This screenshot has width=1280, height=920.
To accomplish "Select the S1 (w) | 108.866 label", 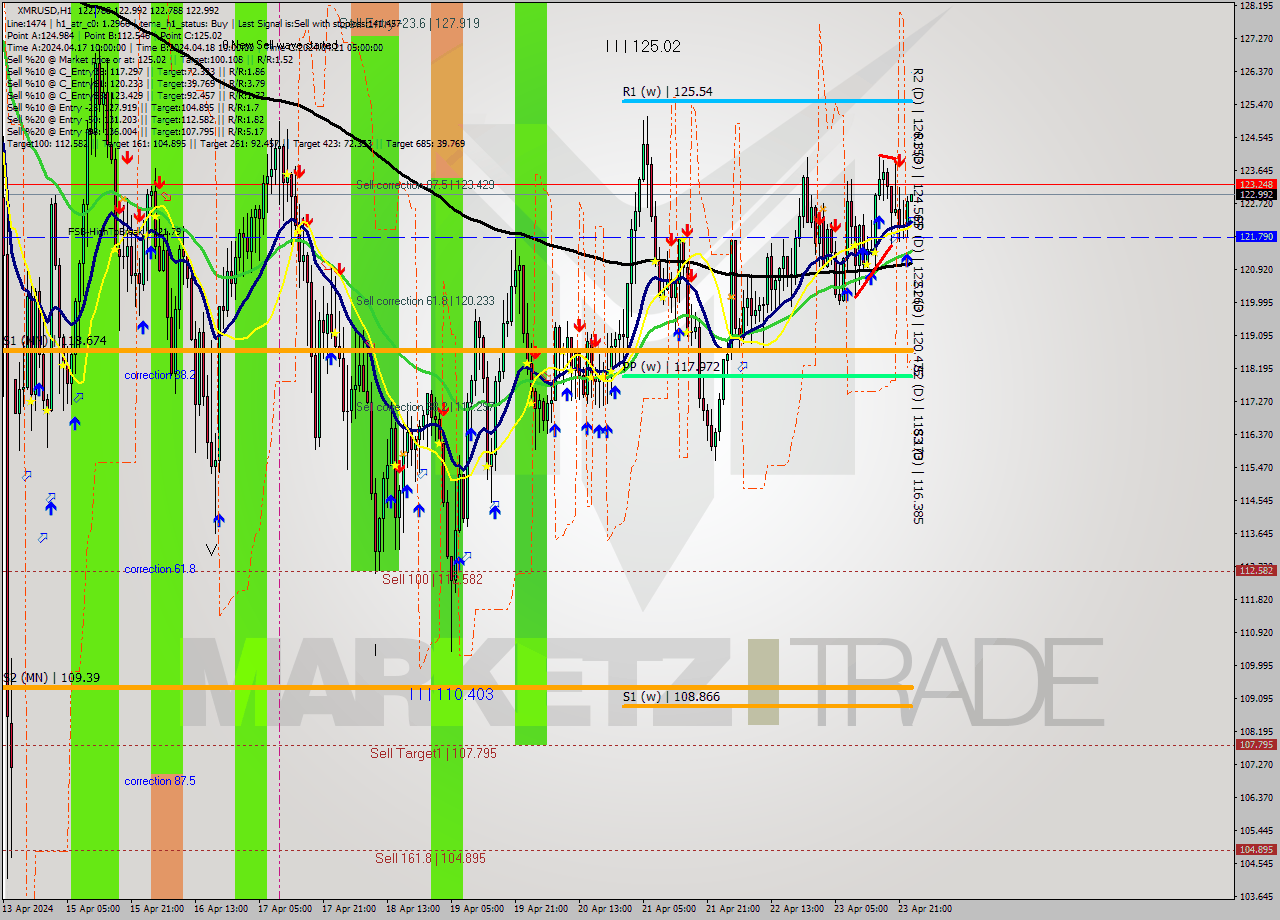I will (x=671, y=696).
